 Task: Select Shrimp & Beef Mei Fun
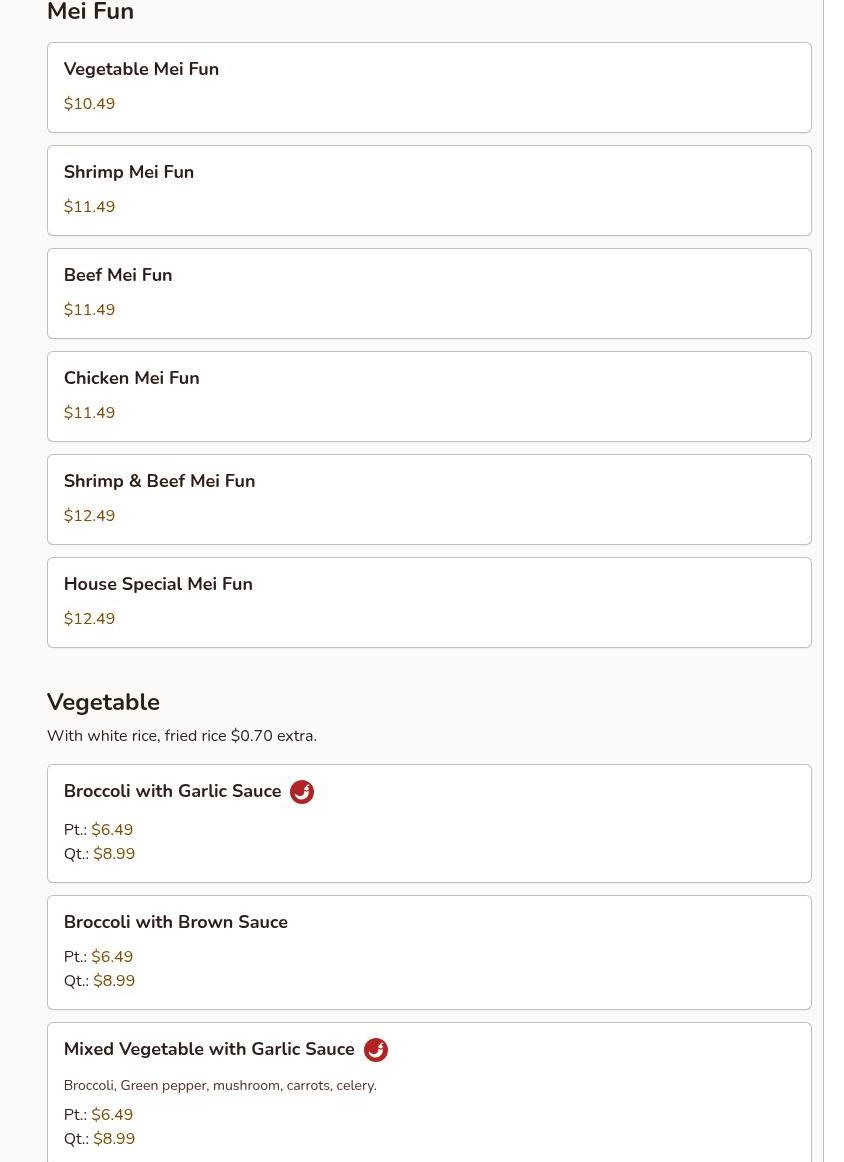pyautogui.click(x=428, y=499)
